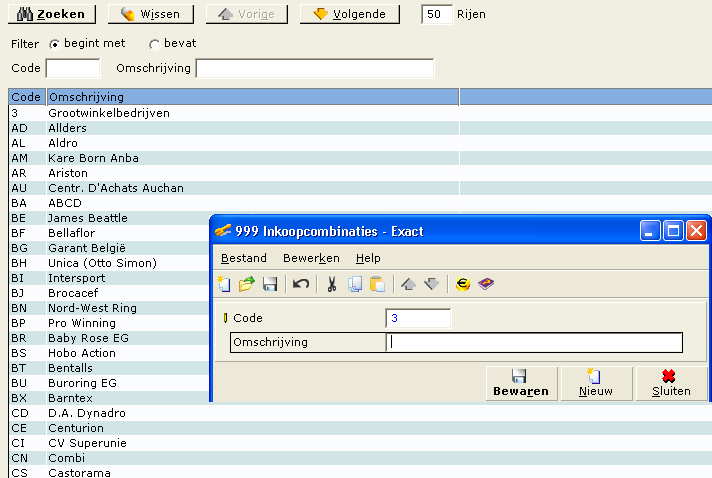
Task: Click the Sluiten close button
Action: (671, 384)
